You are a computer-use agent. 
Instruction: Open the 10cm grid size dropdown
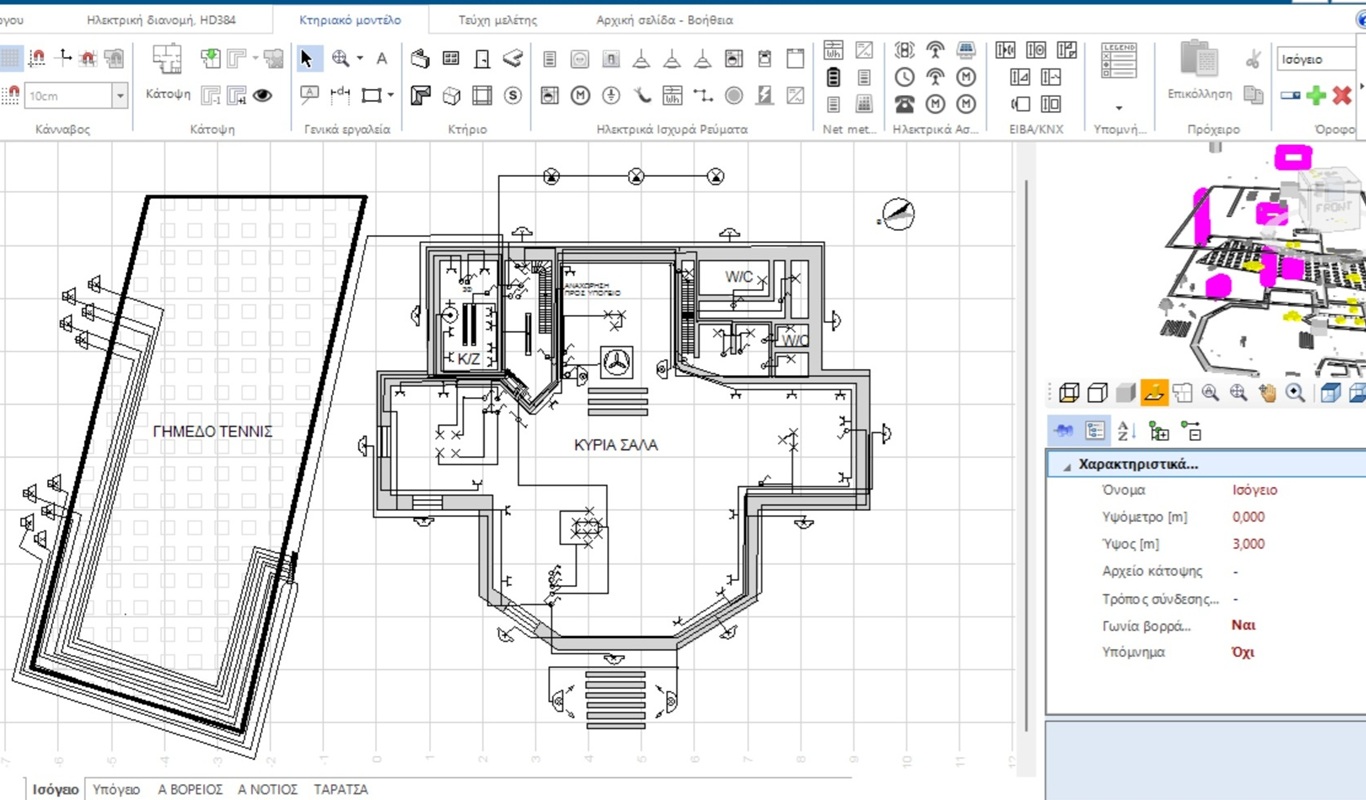click(120, 96)
